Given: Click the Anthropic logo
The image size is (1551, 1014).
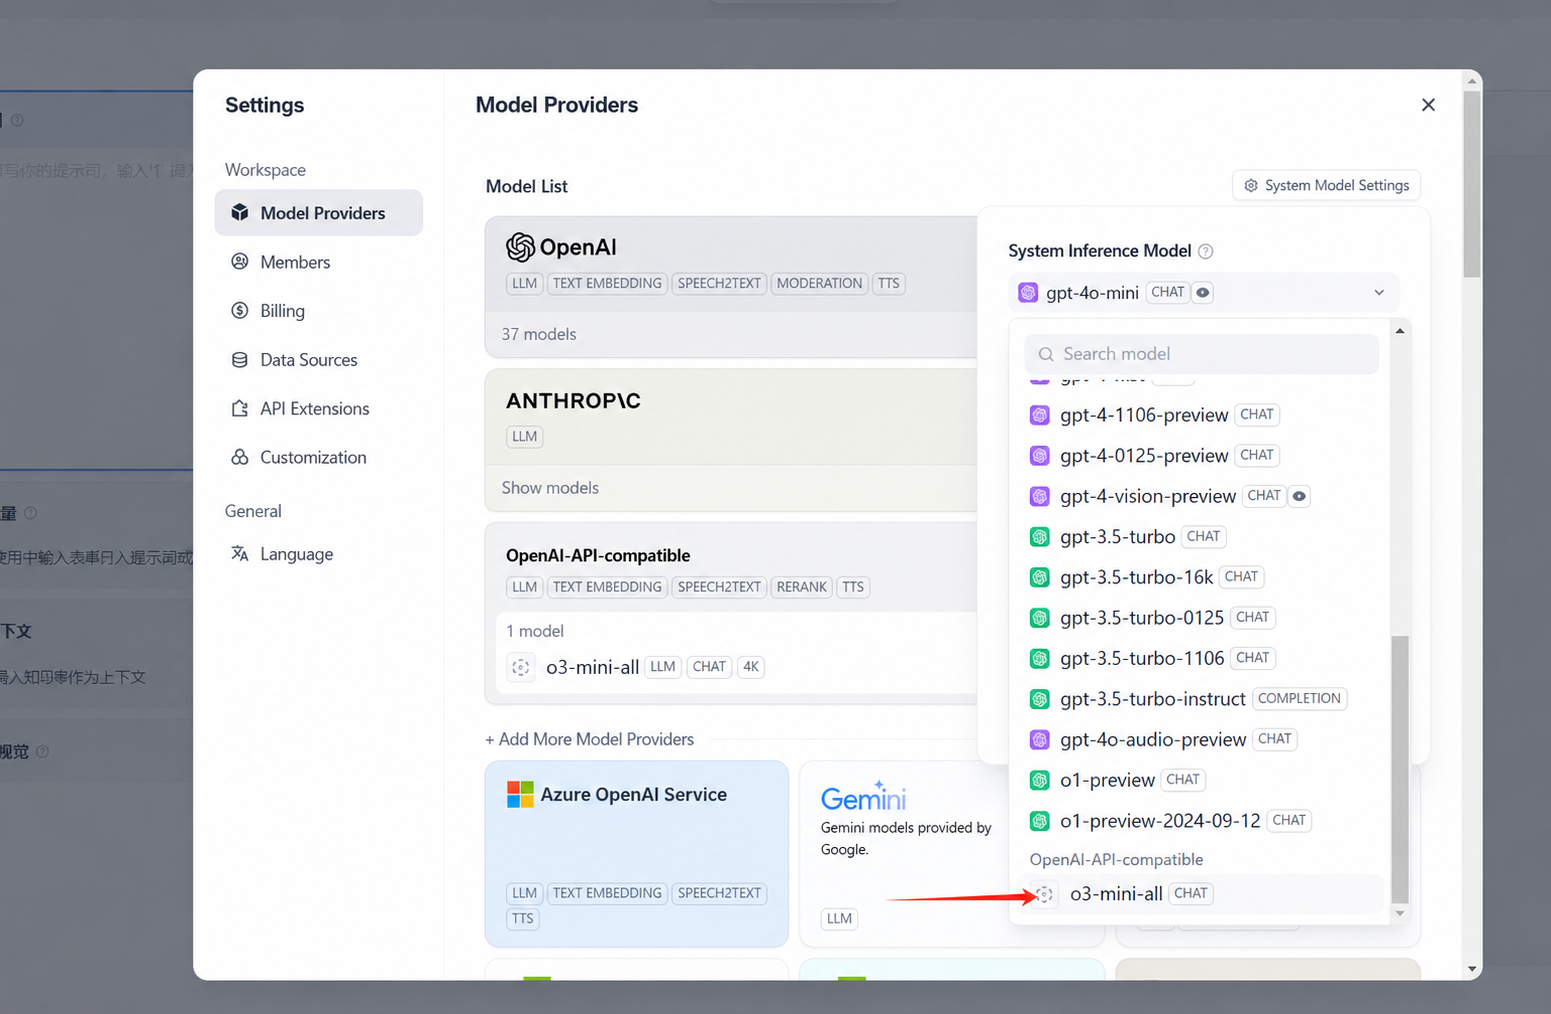Looking at the screenshot, I should coord(573,401).
